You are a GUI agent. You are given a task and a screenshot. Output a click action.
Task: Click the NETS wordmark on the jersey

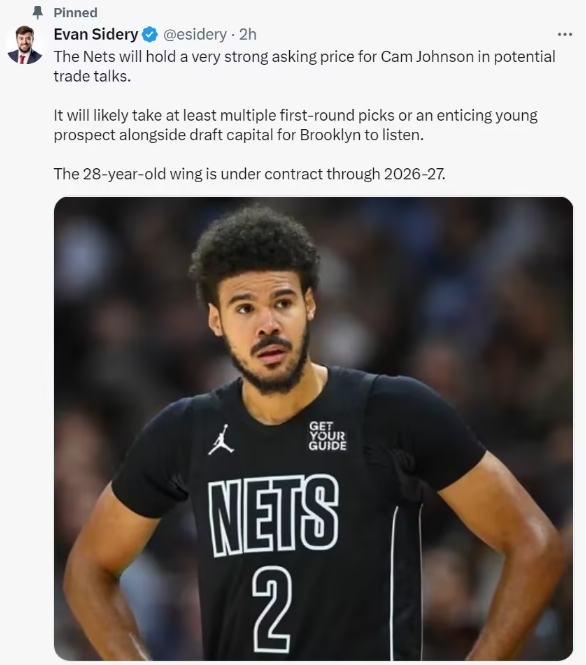click(273, 514)
